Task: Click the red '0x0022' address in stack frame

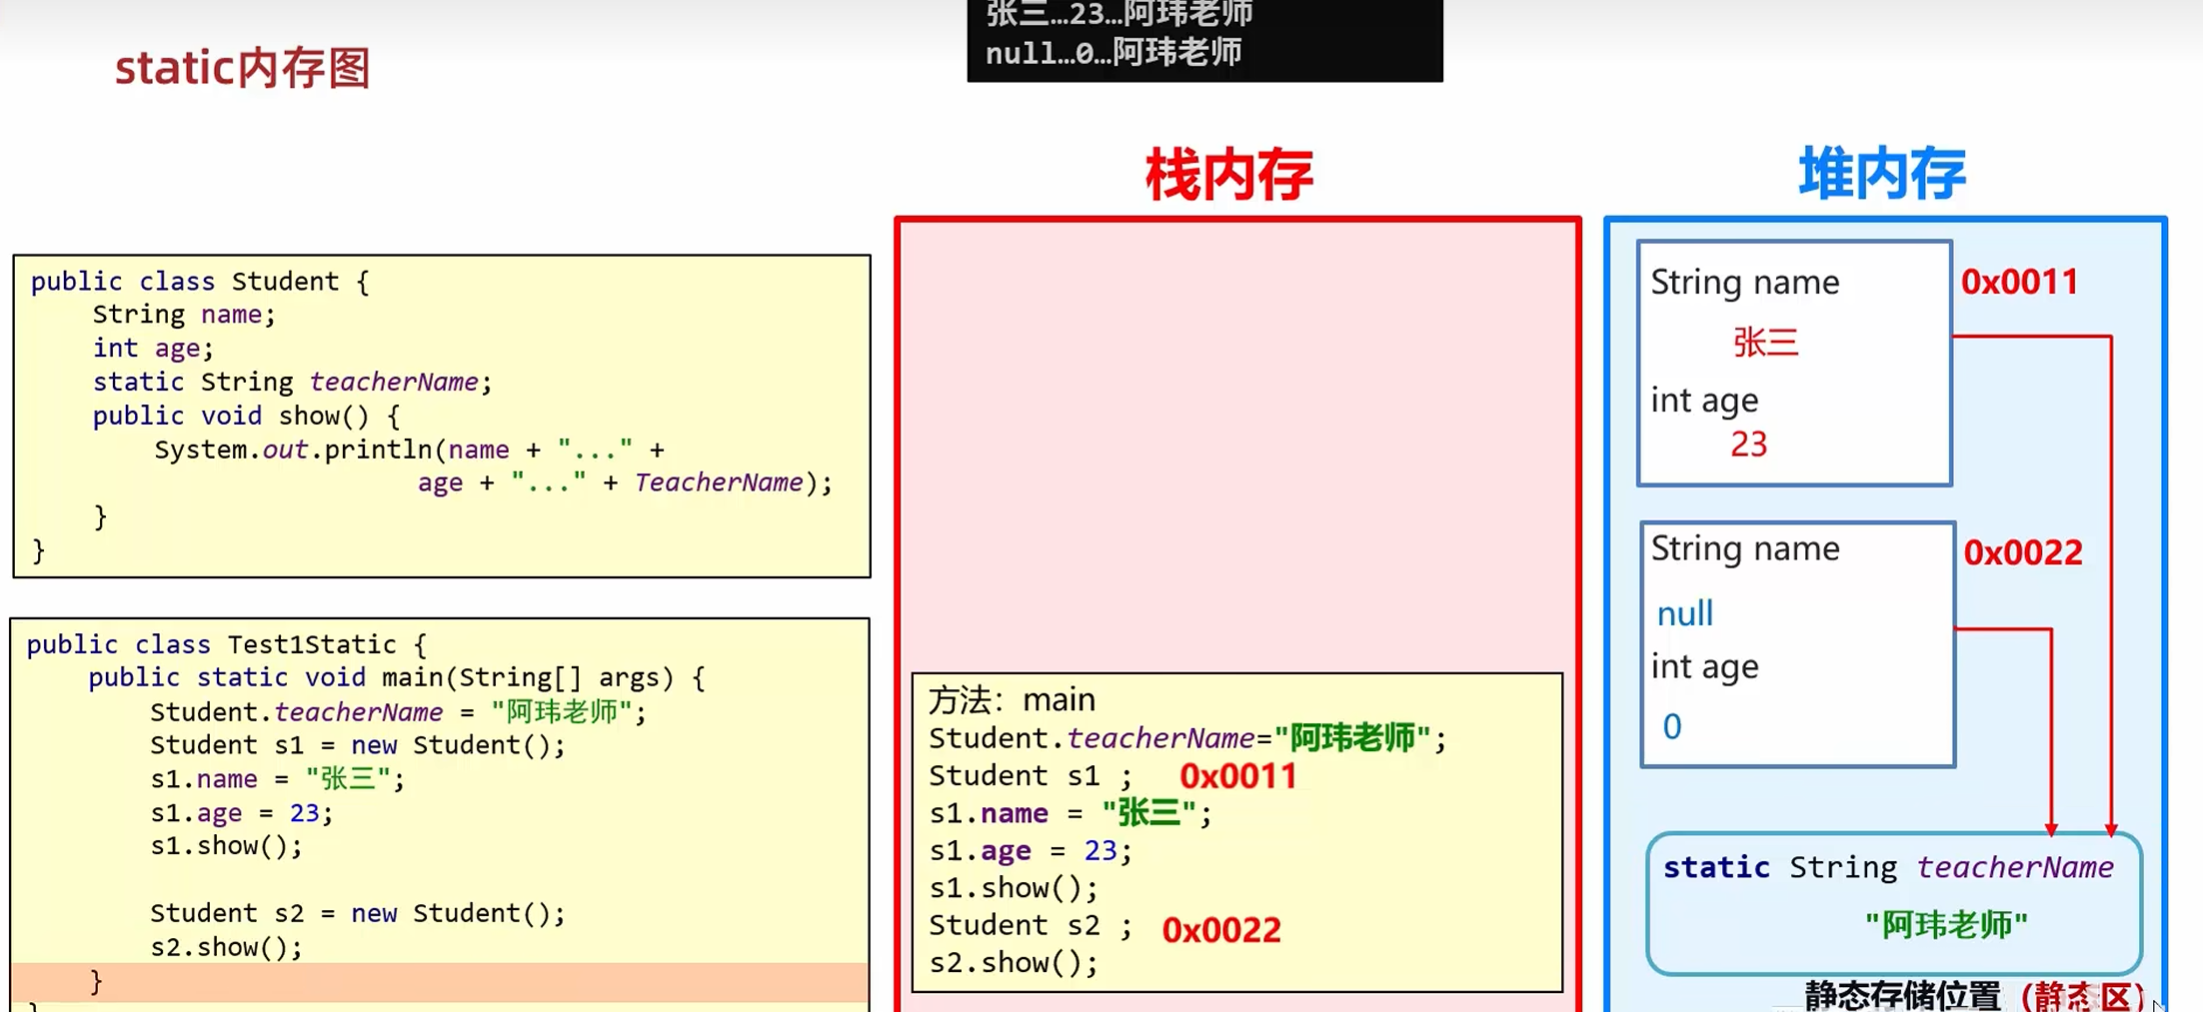Action: coord(1221,930)
